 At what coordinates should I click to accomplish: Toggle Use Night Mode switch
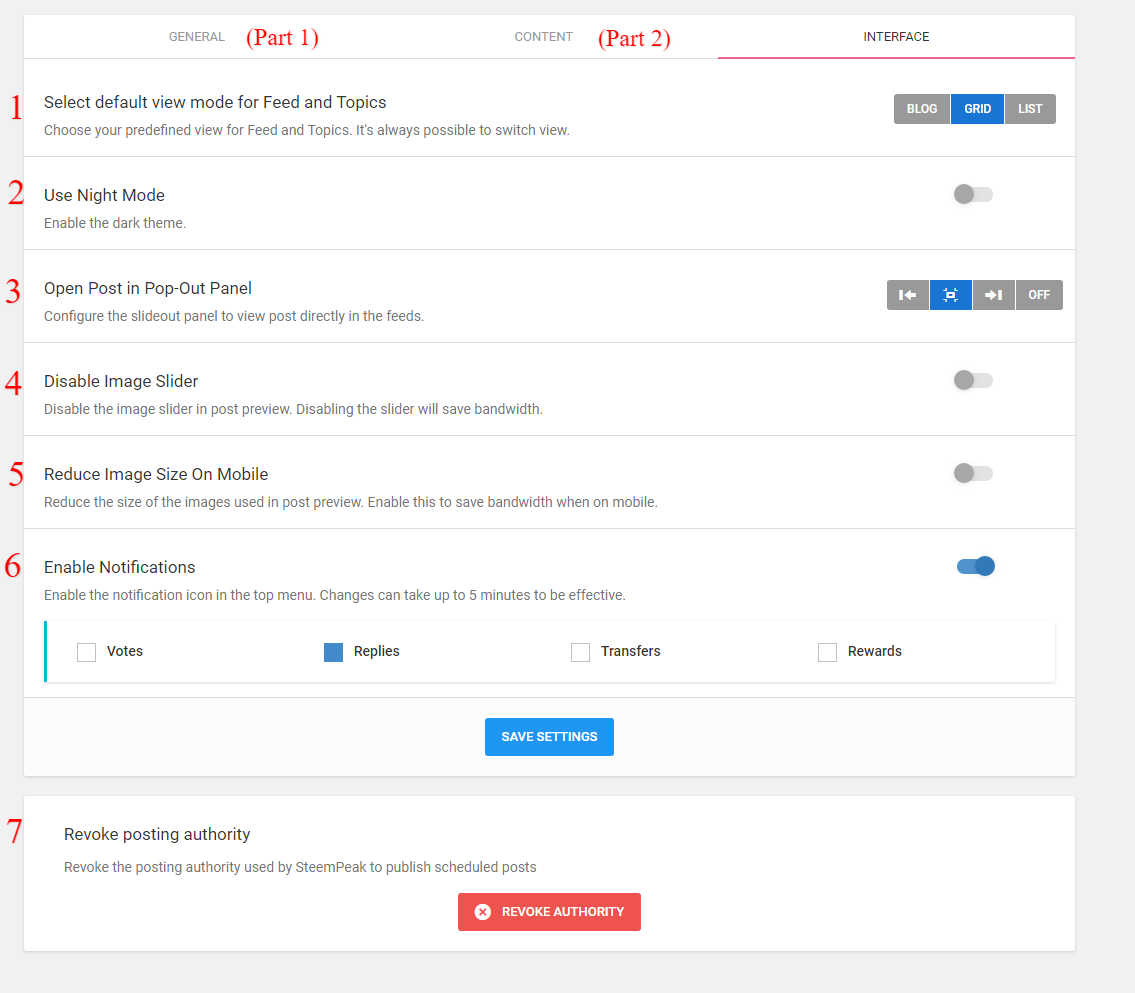(x=973, y=194)
